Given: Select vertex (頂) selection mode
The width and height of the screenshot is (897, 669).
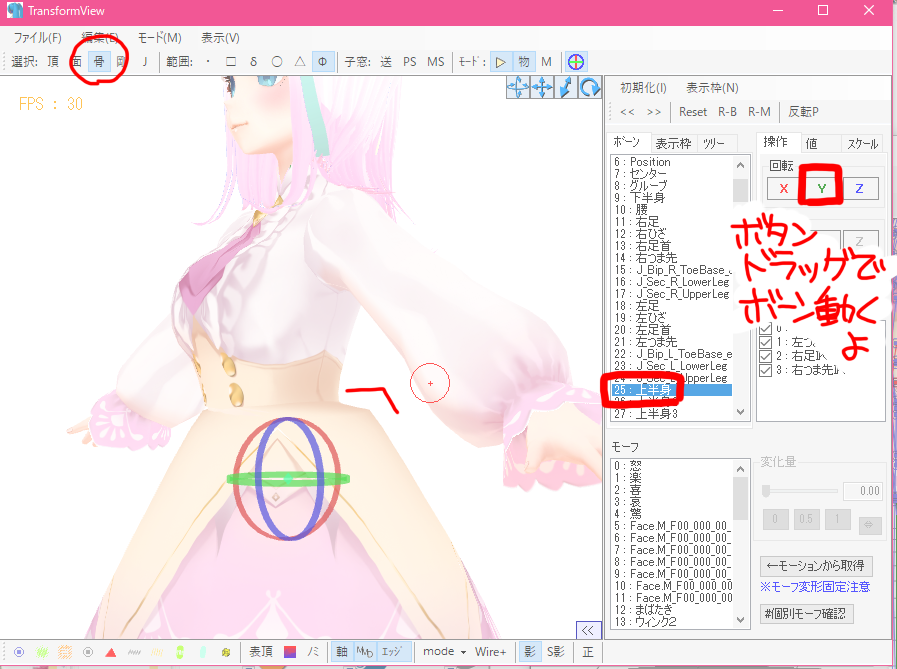Looking at the screenshot, I should click(53, 62).
